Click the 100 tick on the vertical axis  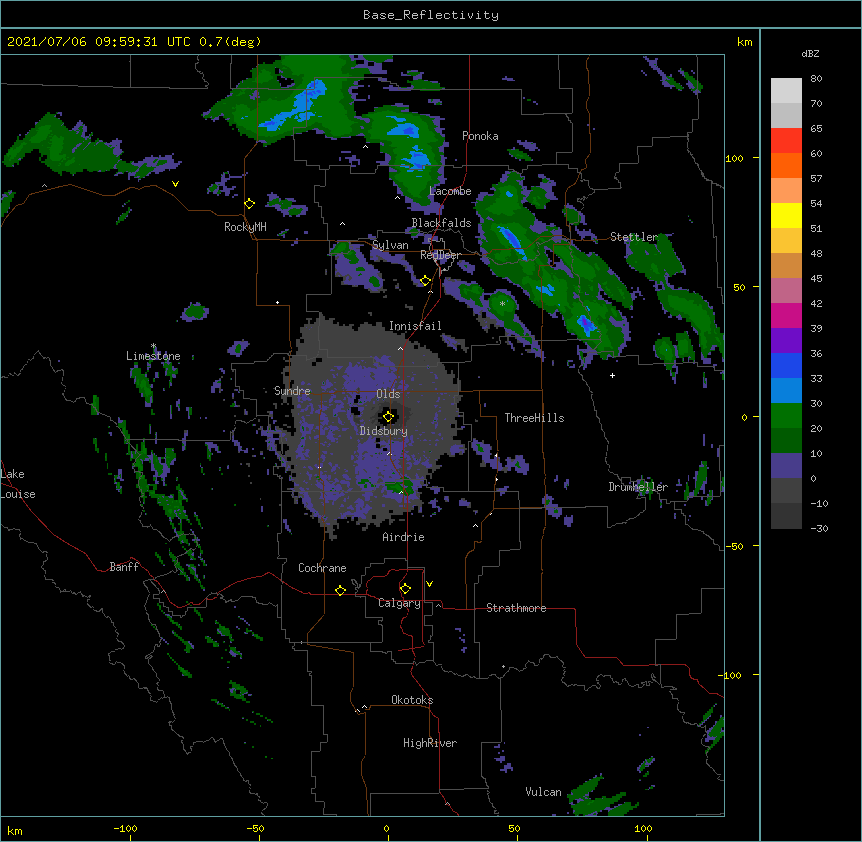click(x=734, y=158)
